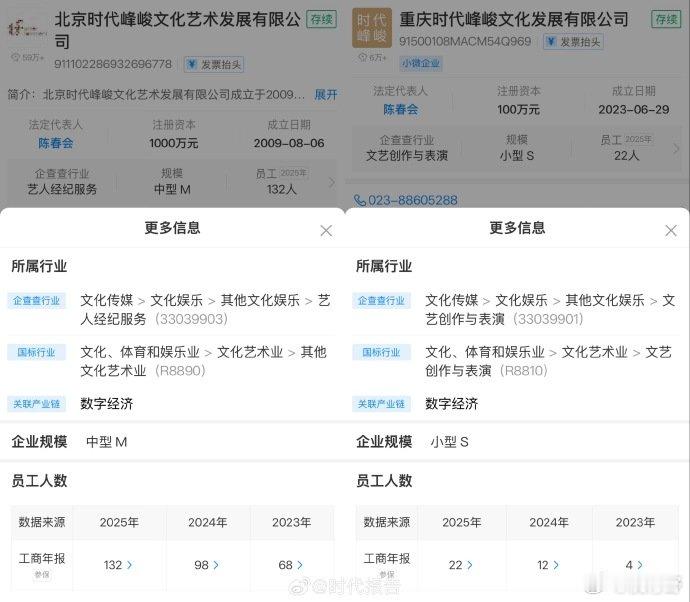690x602 pixels.
Task: Open 陈春会 legal representative in Chongqing card
Action: (400, 110)
